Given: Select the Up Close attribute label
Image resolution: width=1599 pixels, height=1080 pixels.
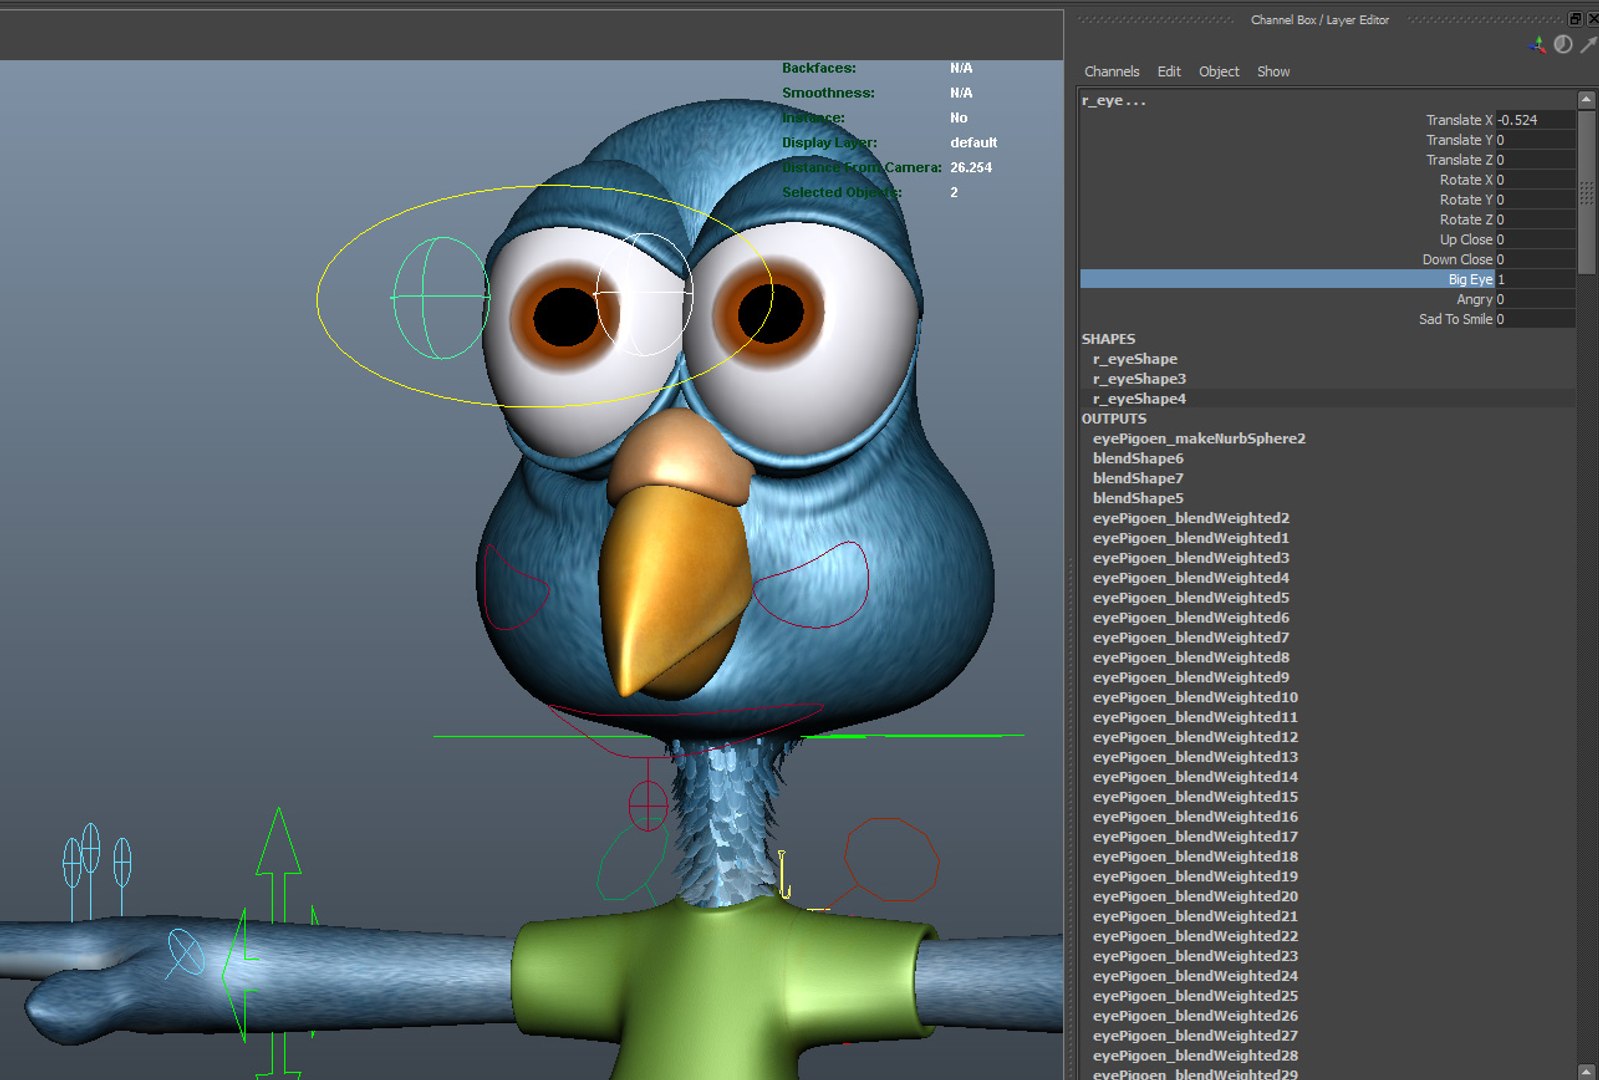Looking at the screenshot, I should pyautogui.click(x=1466, y=240).
